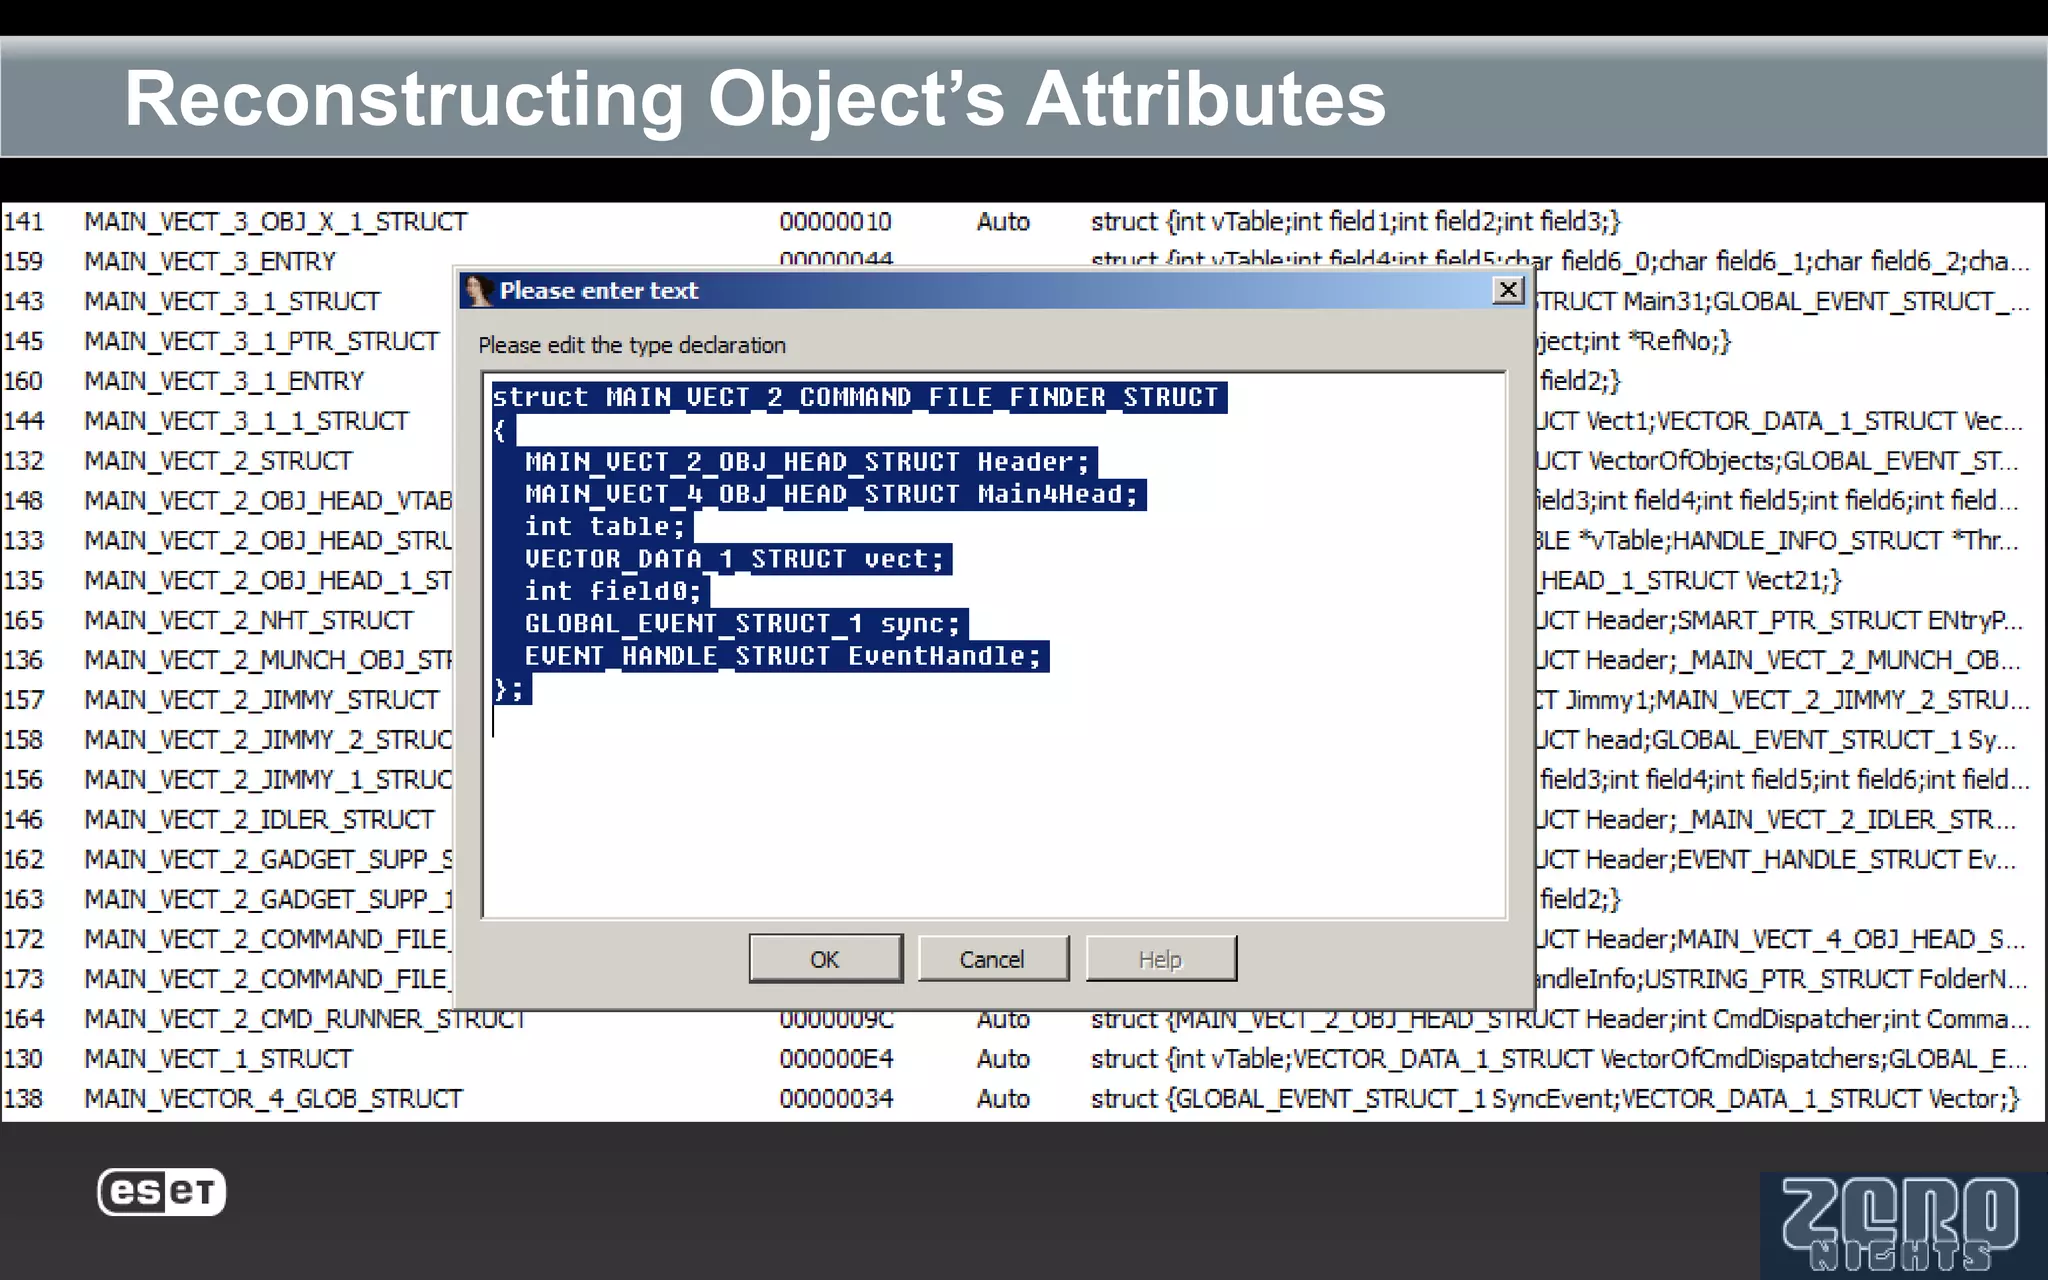Click OK in the type declaration dialog

[x=825, y=959]
